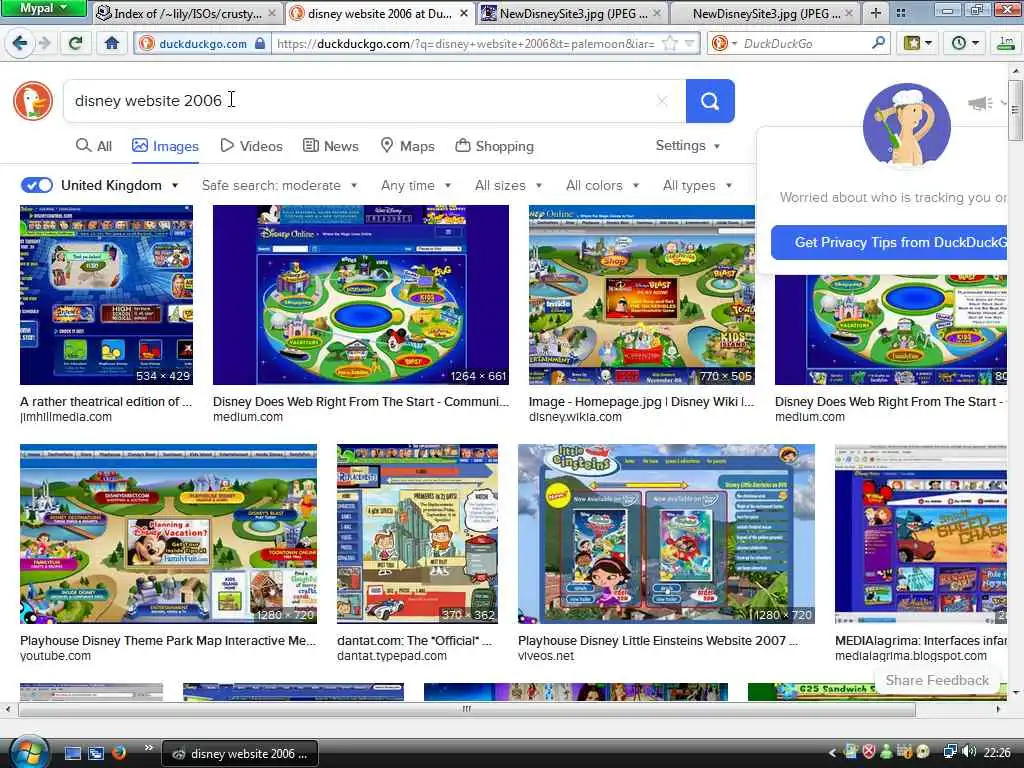Expand the URL bar history dropdown arrow
The image size is (1024, 768).
pos(690,44)
